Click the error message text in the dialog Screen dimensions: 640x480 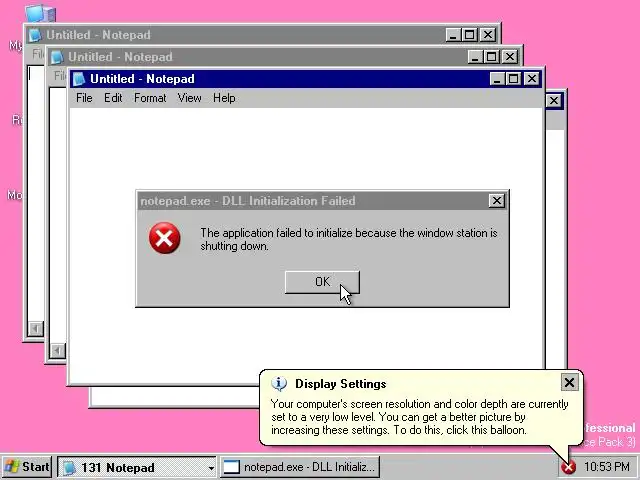tap(349, 239)
